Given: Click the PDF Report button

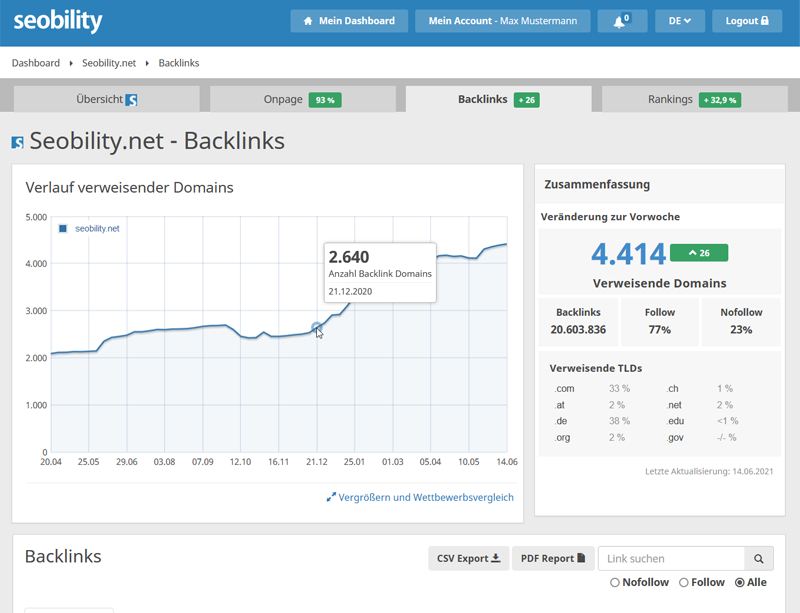Looking at the screenshot, I should [553, 558].
